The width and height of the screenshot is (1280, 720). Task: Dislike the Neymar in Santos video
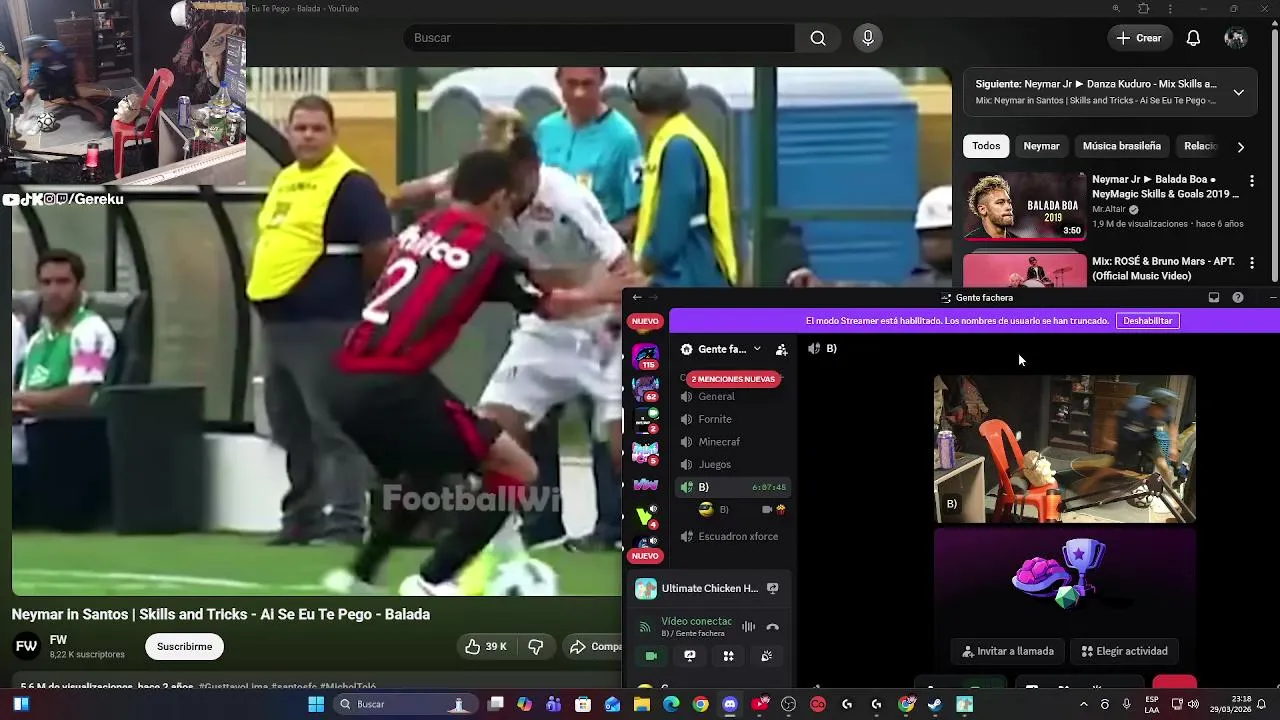[x=535, y=647]
